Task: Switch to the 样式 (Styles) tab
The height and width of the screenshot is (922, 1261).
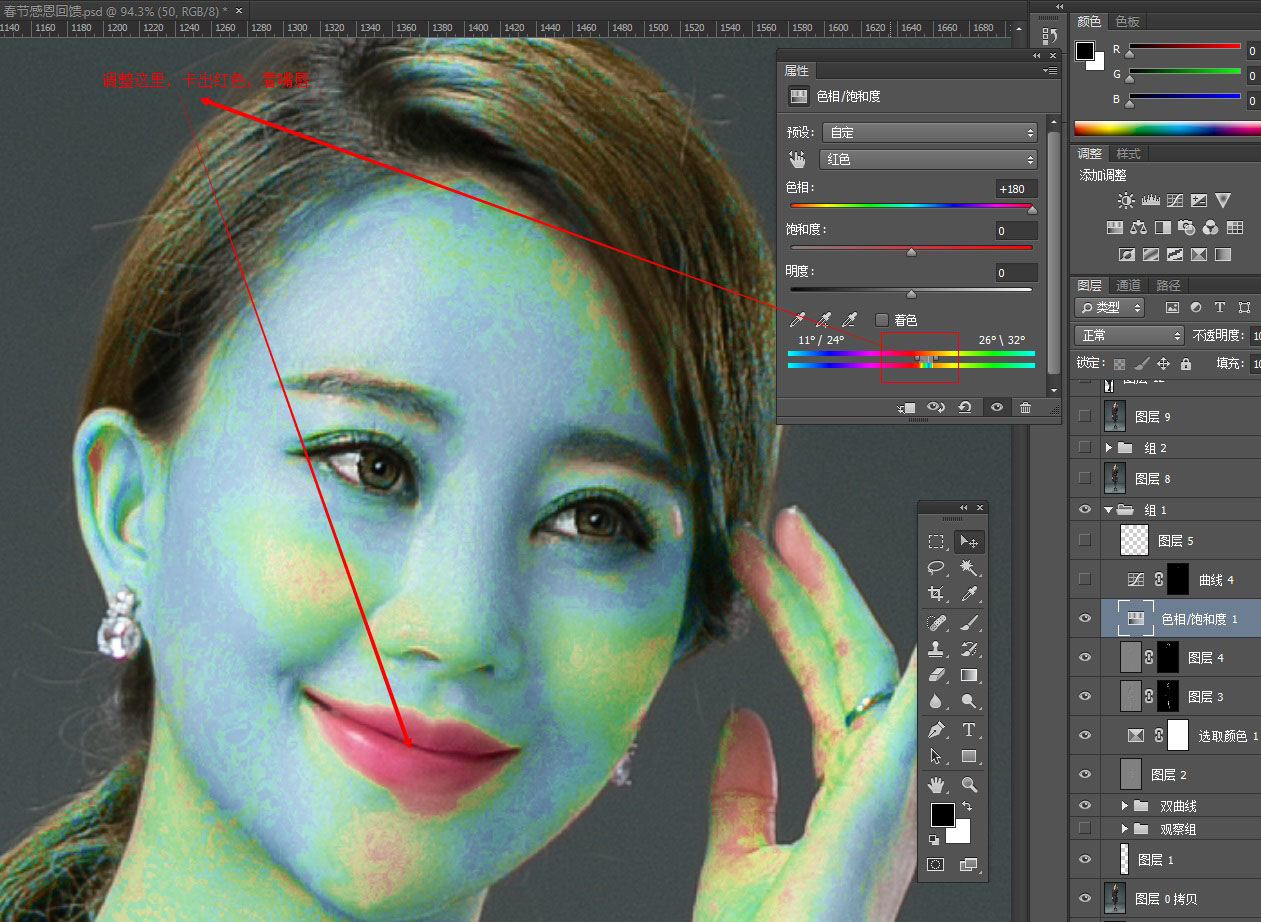Action: coord(1128,154)
